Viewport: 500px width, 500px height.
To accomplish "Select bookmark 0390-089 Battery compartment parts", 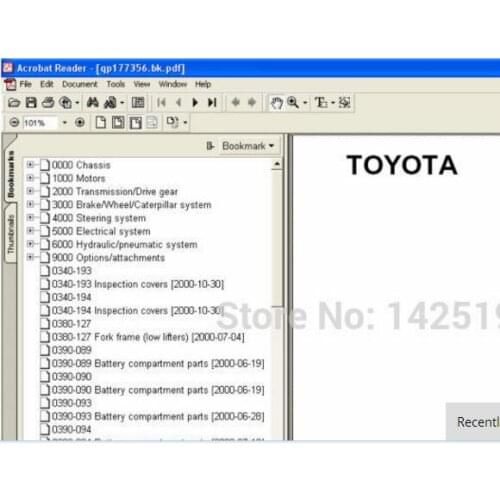I will click(x=158, y=364).
